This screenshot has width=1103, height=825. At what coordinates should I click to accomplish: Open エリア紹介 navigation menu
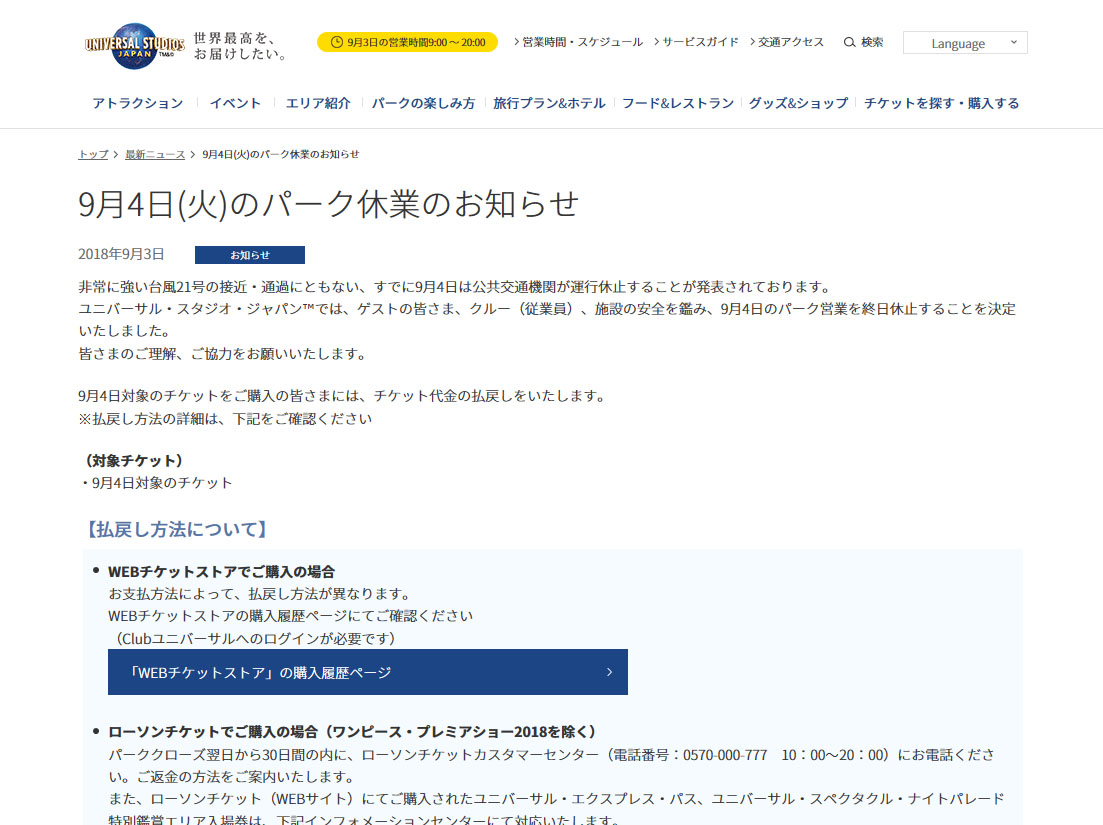pos(318,103)
